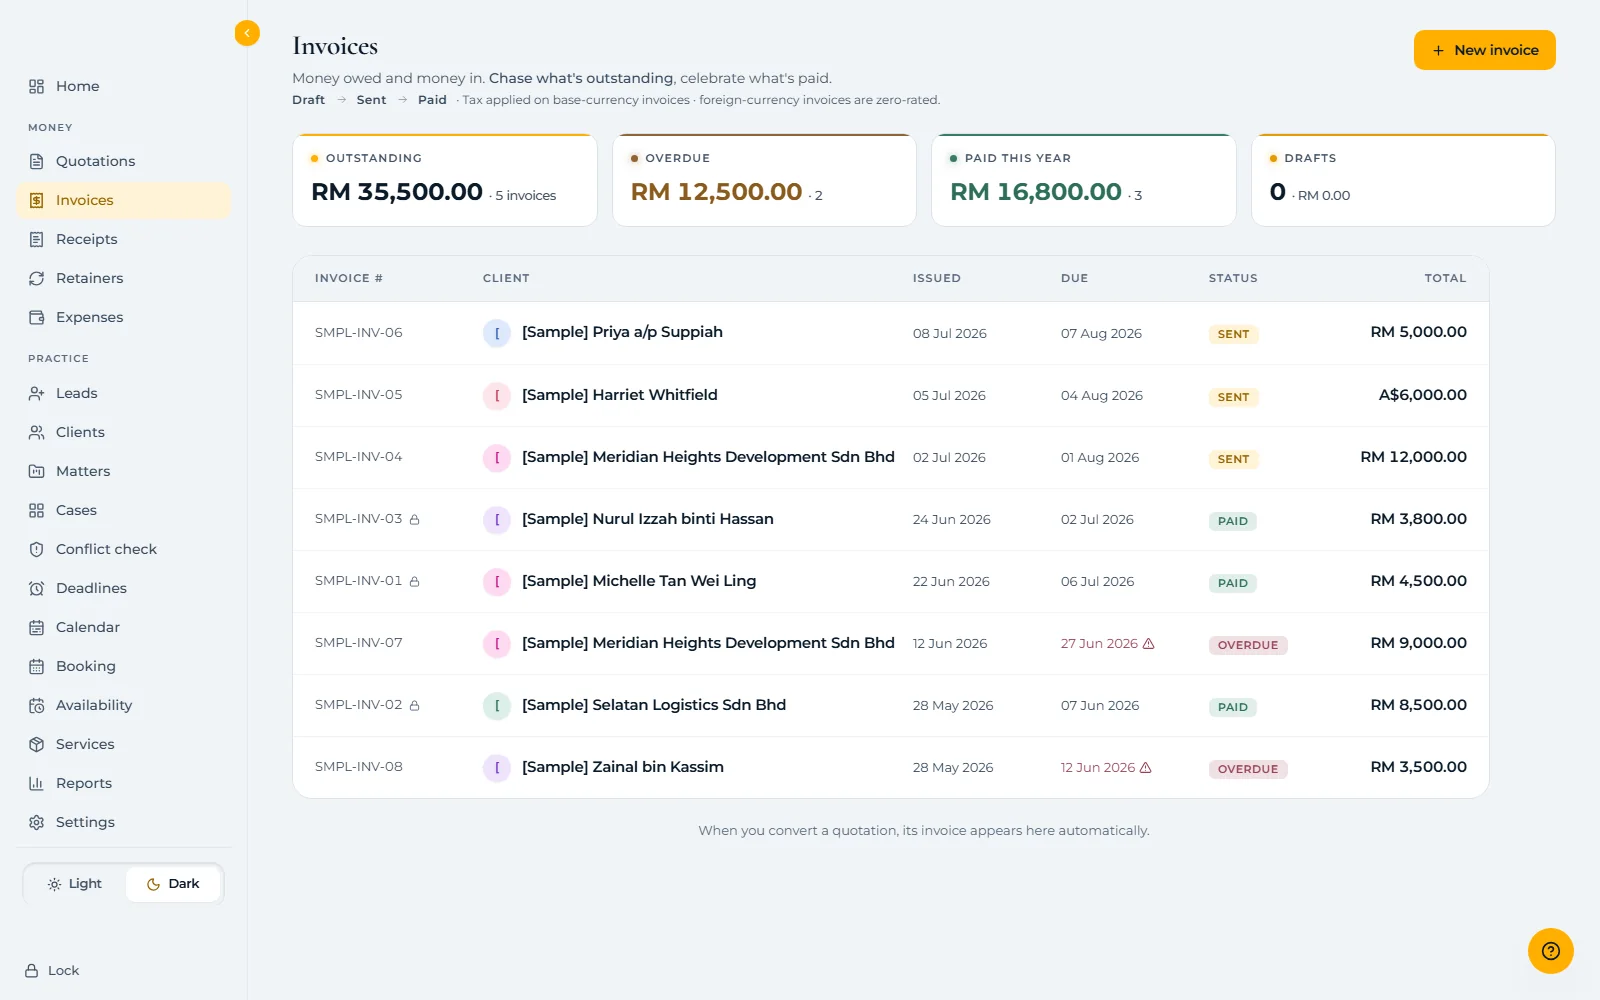Click the SENT badge for SMPL-INV-05

tap(1234, 397)
